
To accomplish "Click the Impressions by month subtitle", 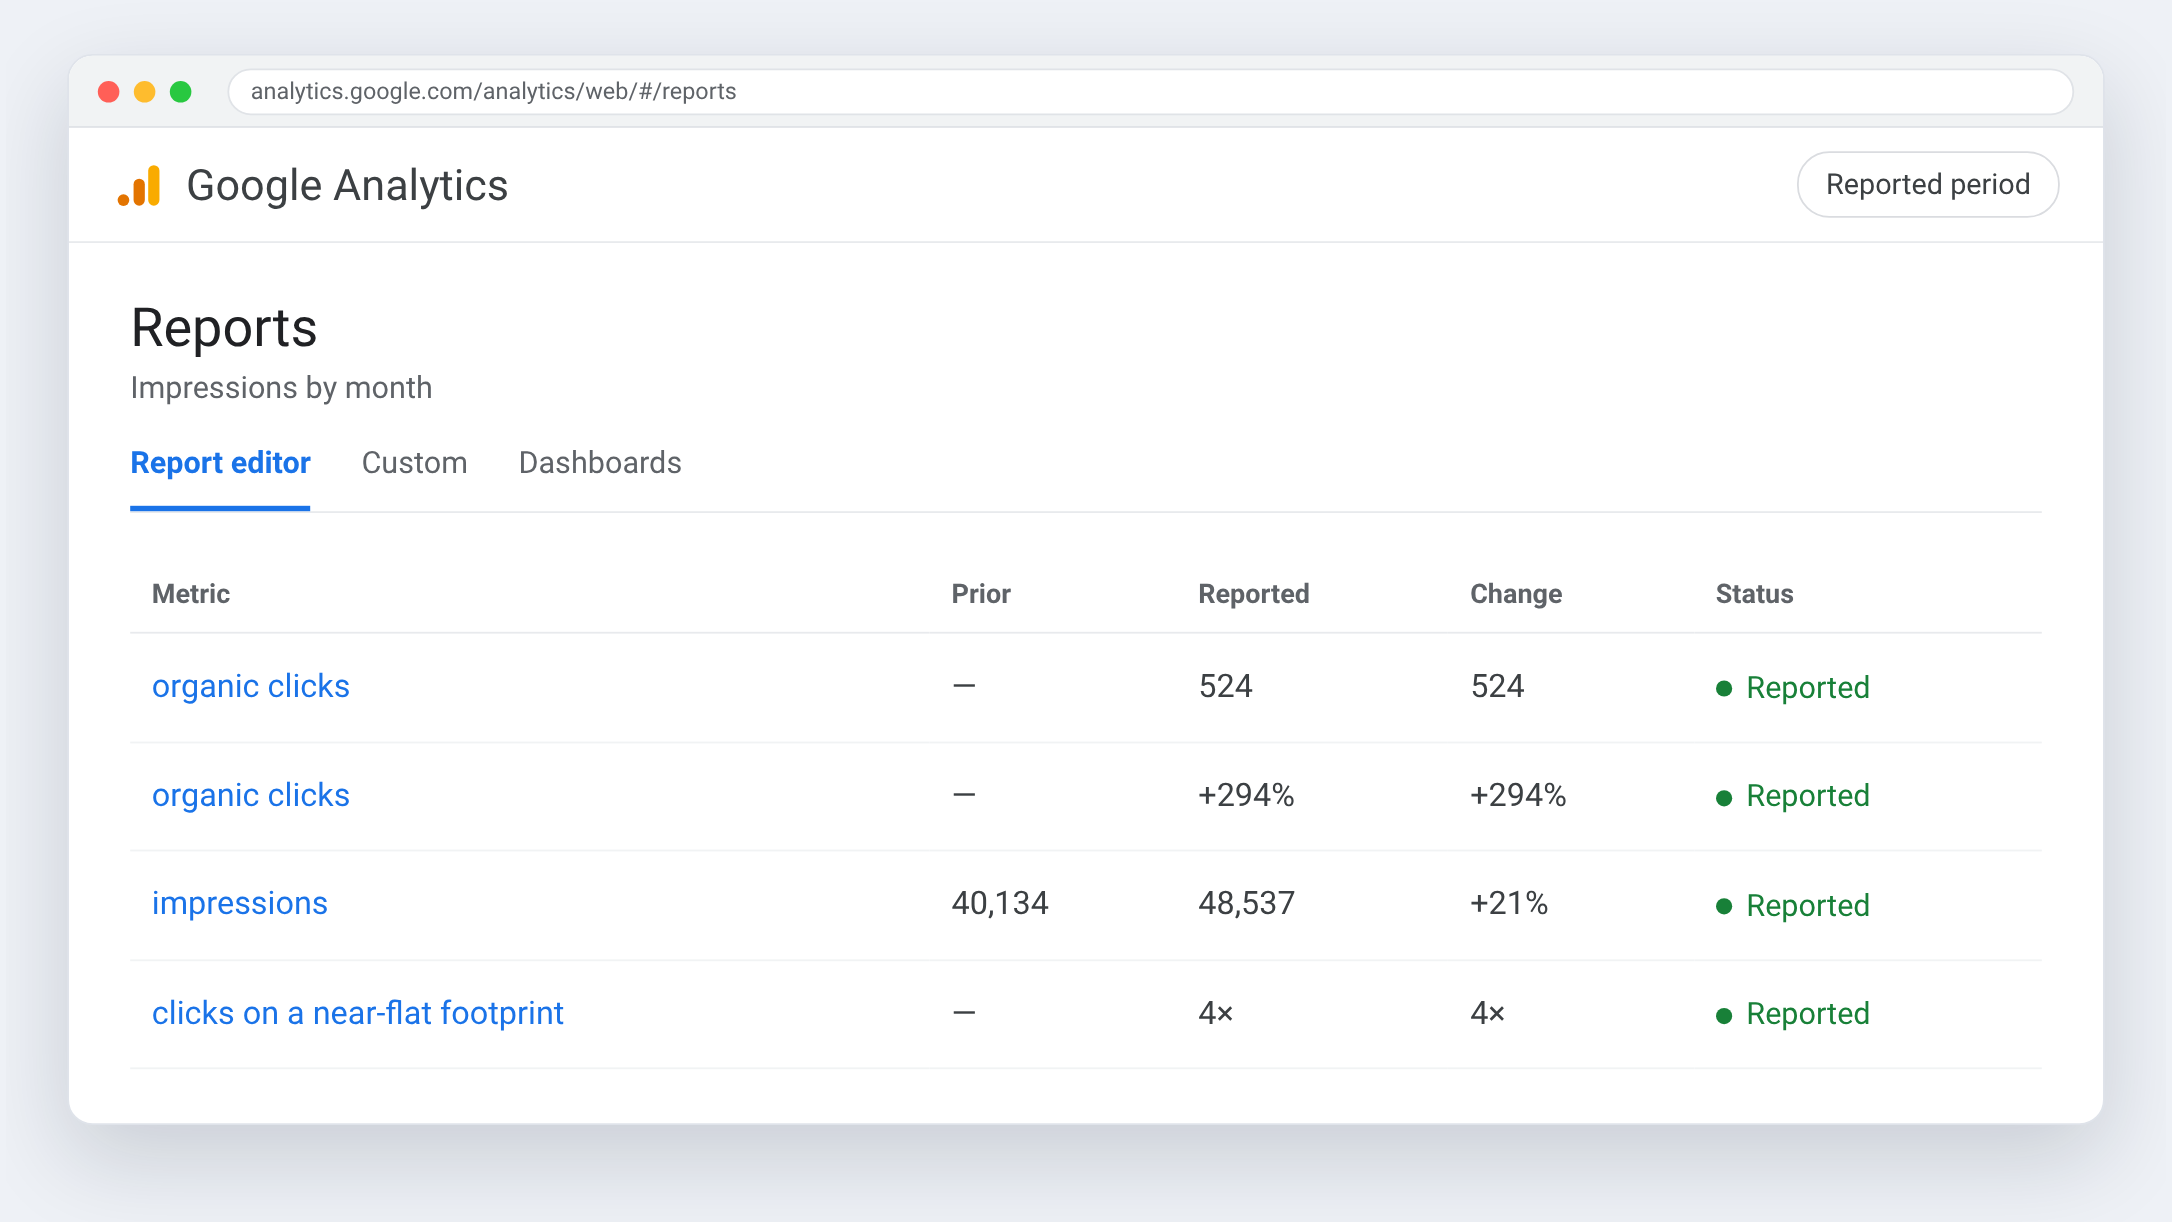I will (x=281, y=388).
